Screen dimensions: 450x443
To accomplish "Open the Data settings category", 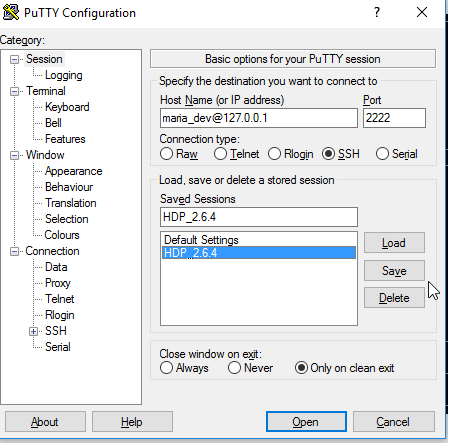I will [x=56, y=267].
